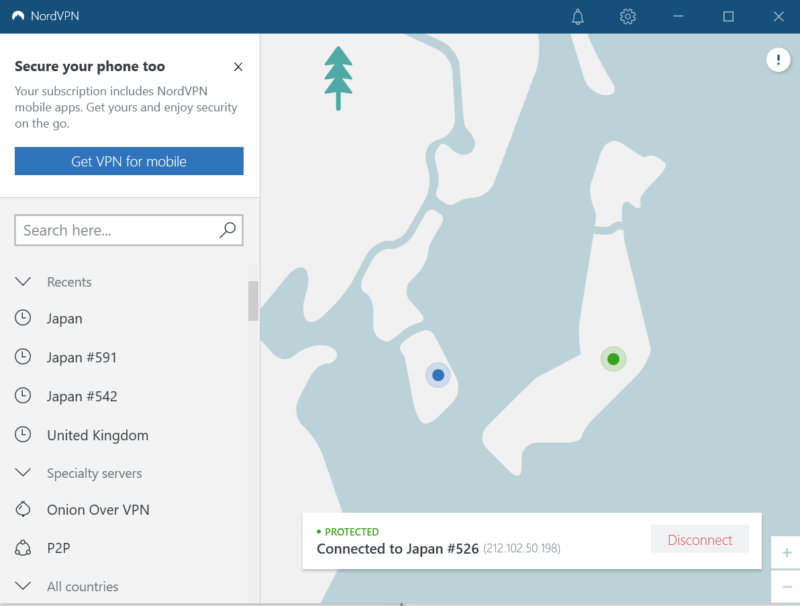The height and width of the screenshot is (606, 800).
Task: Click clock icon beside Japan #591
Action: point(23,357)
